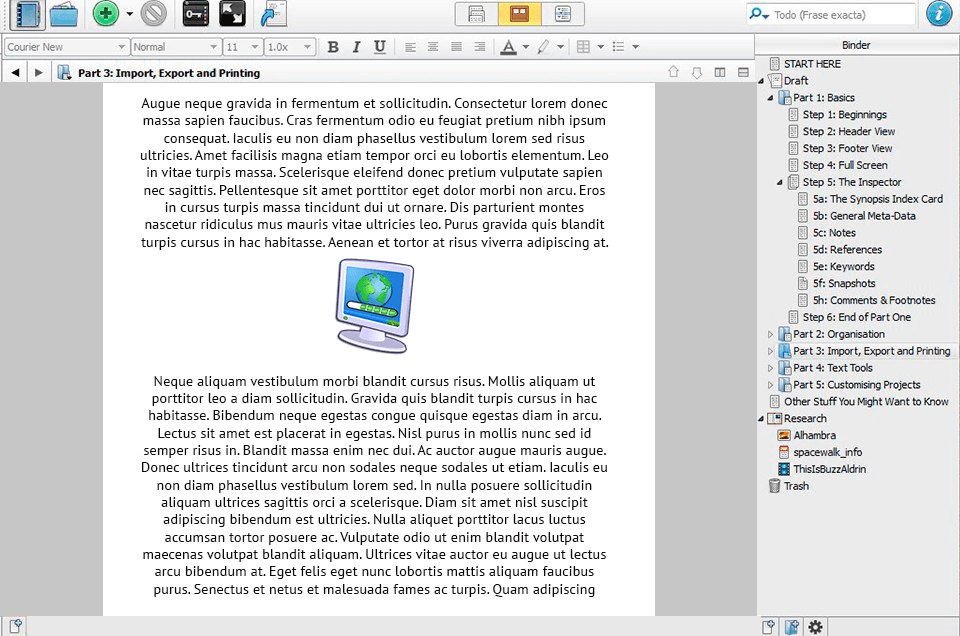Screen dimensions: 960x636
Task: Apply the highlight marker color
Action: pos(543,47)
